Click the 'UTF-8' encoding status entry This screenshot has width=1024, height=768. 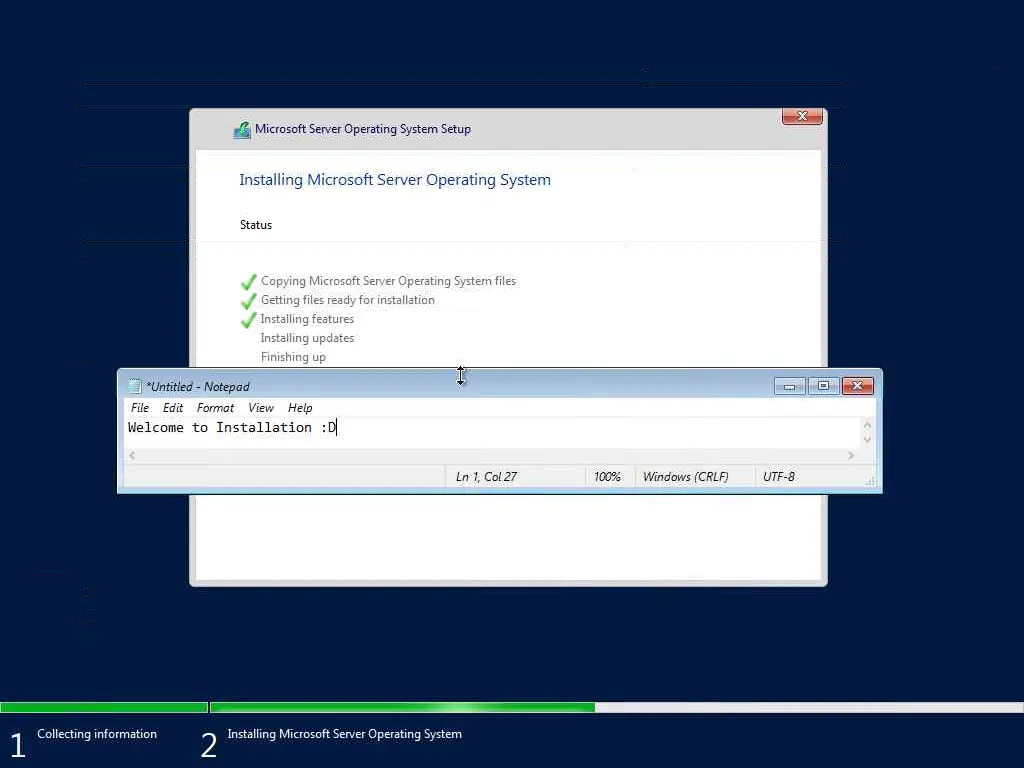point(778,477)
